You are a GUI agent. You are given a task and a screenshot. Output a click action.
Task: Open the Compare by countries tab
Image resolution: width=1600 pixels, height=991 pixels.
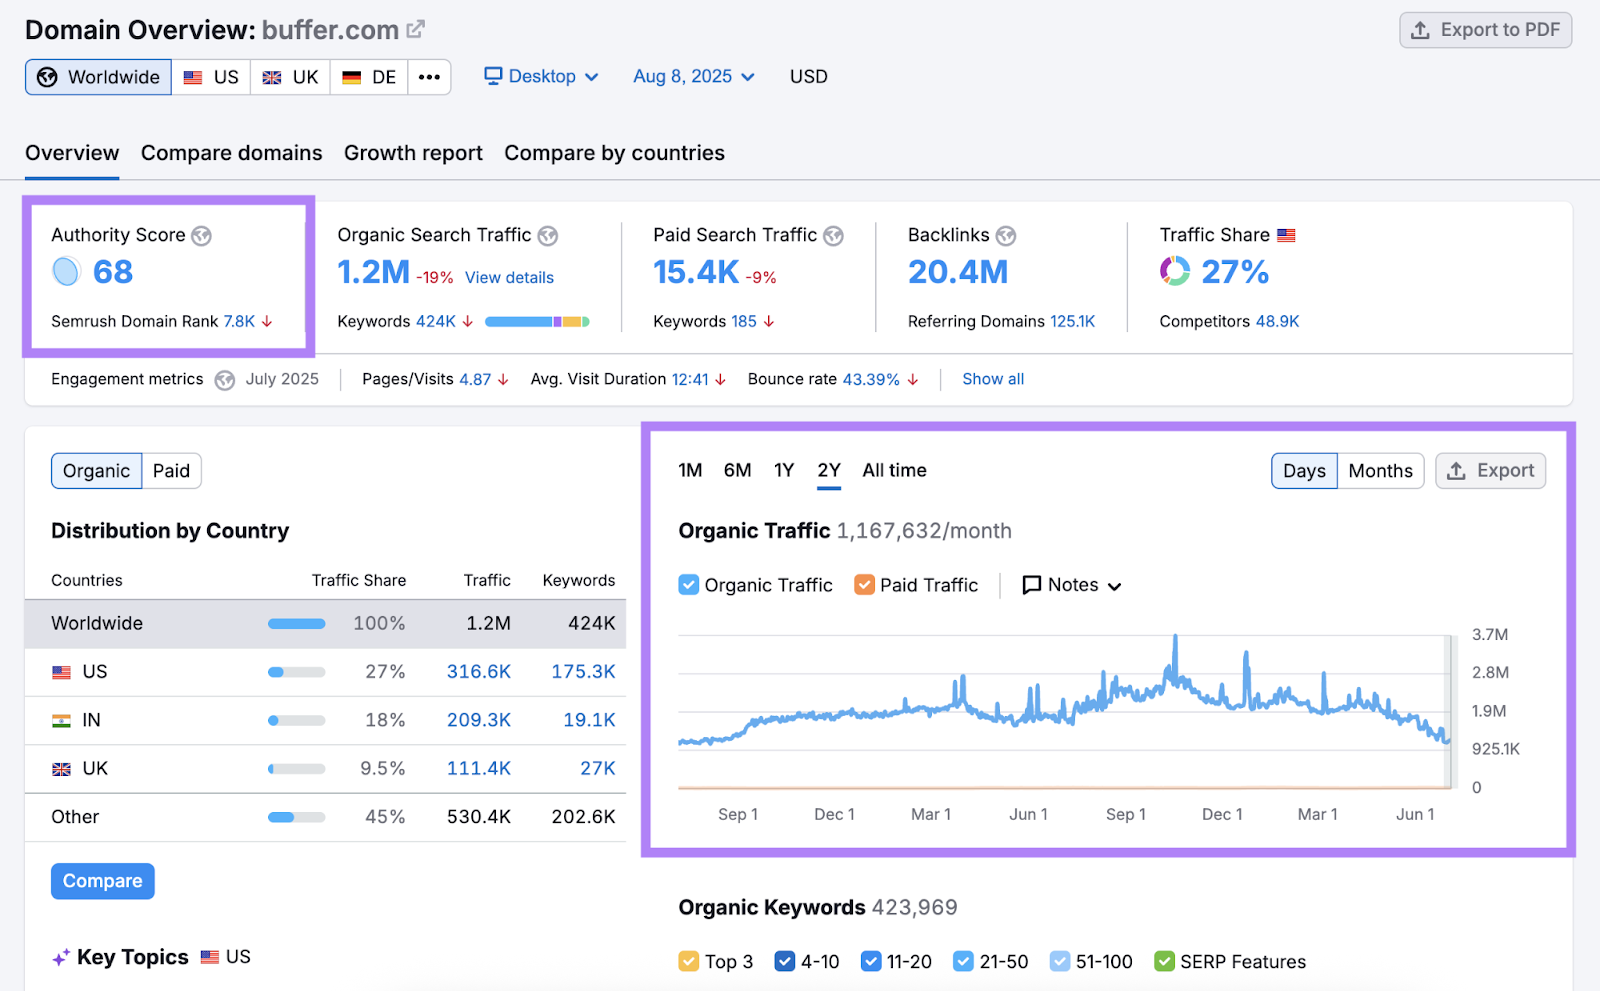(614, 152)
